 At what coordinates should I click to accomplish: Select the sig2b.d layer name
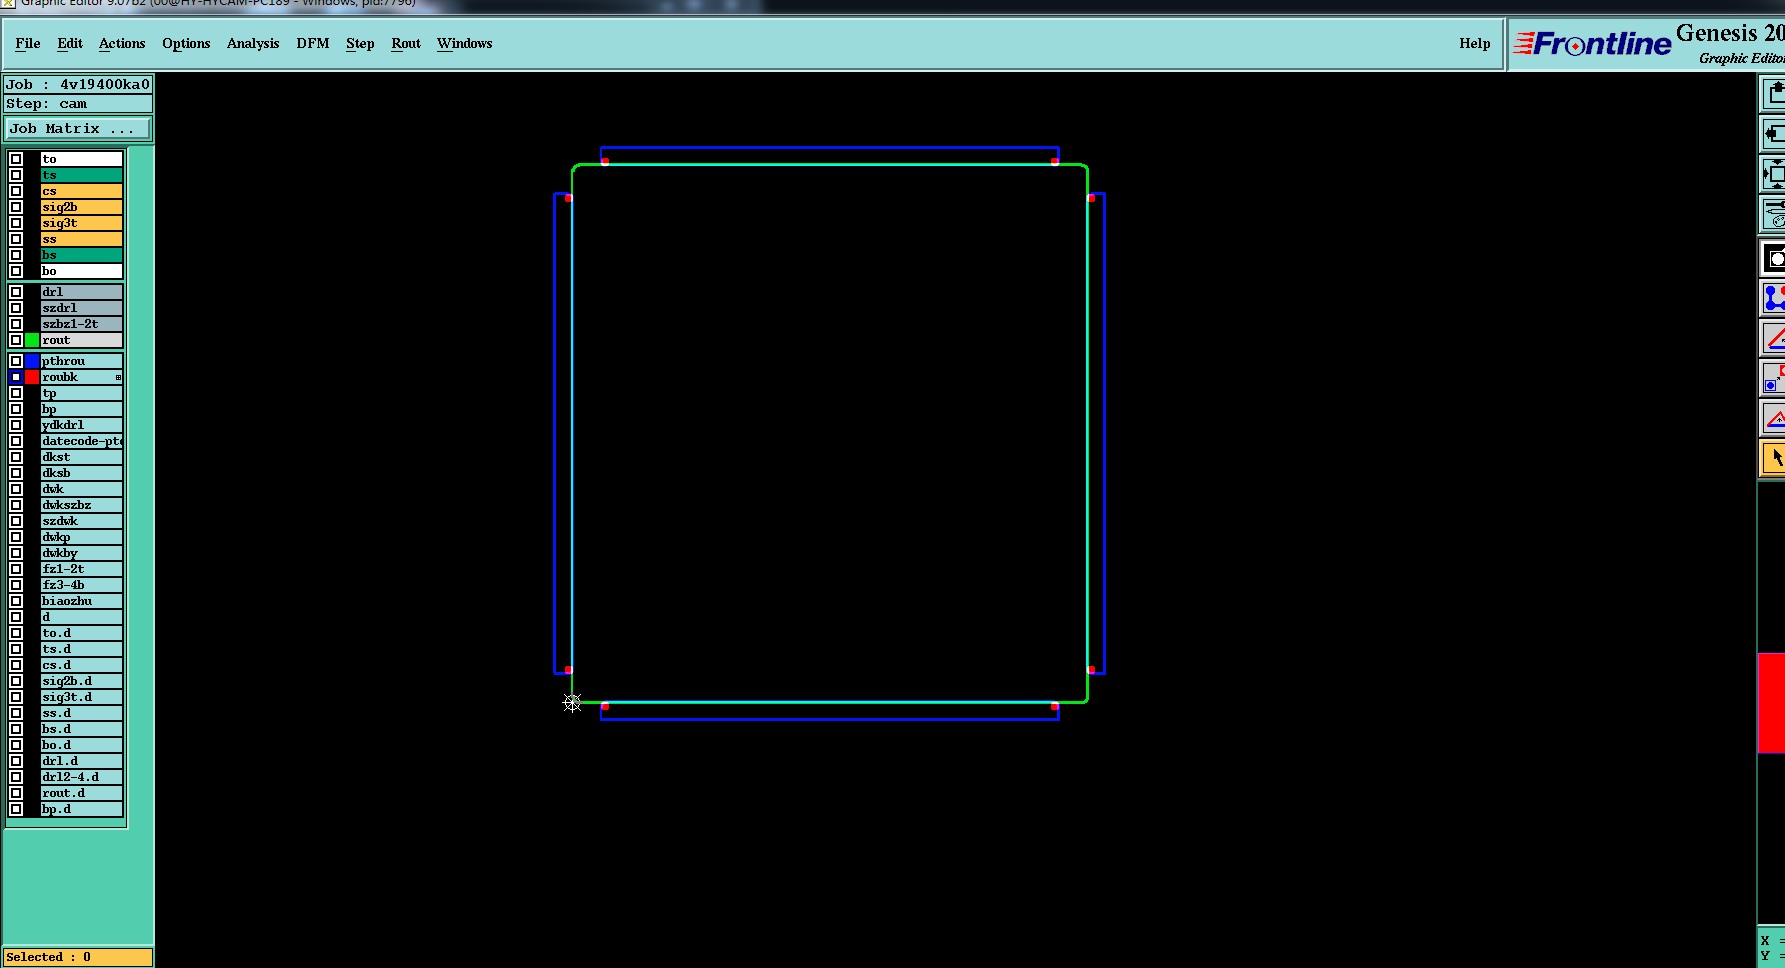point(82,681)
